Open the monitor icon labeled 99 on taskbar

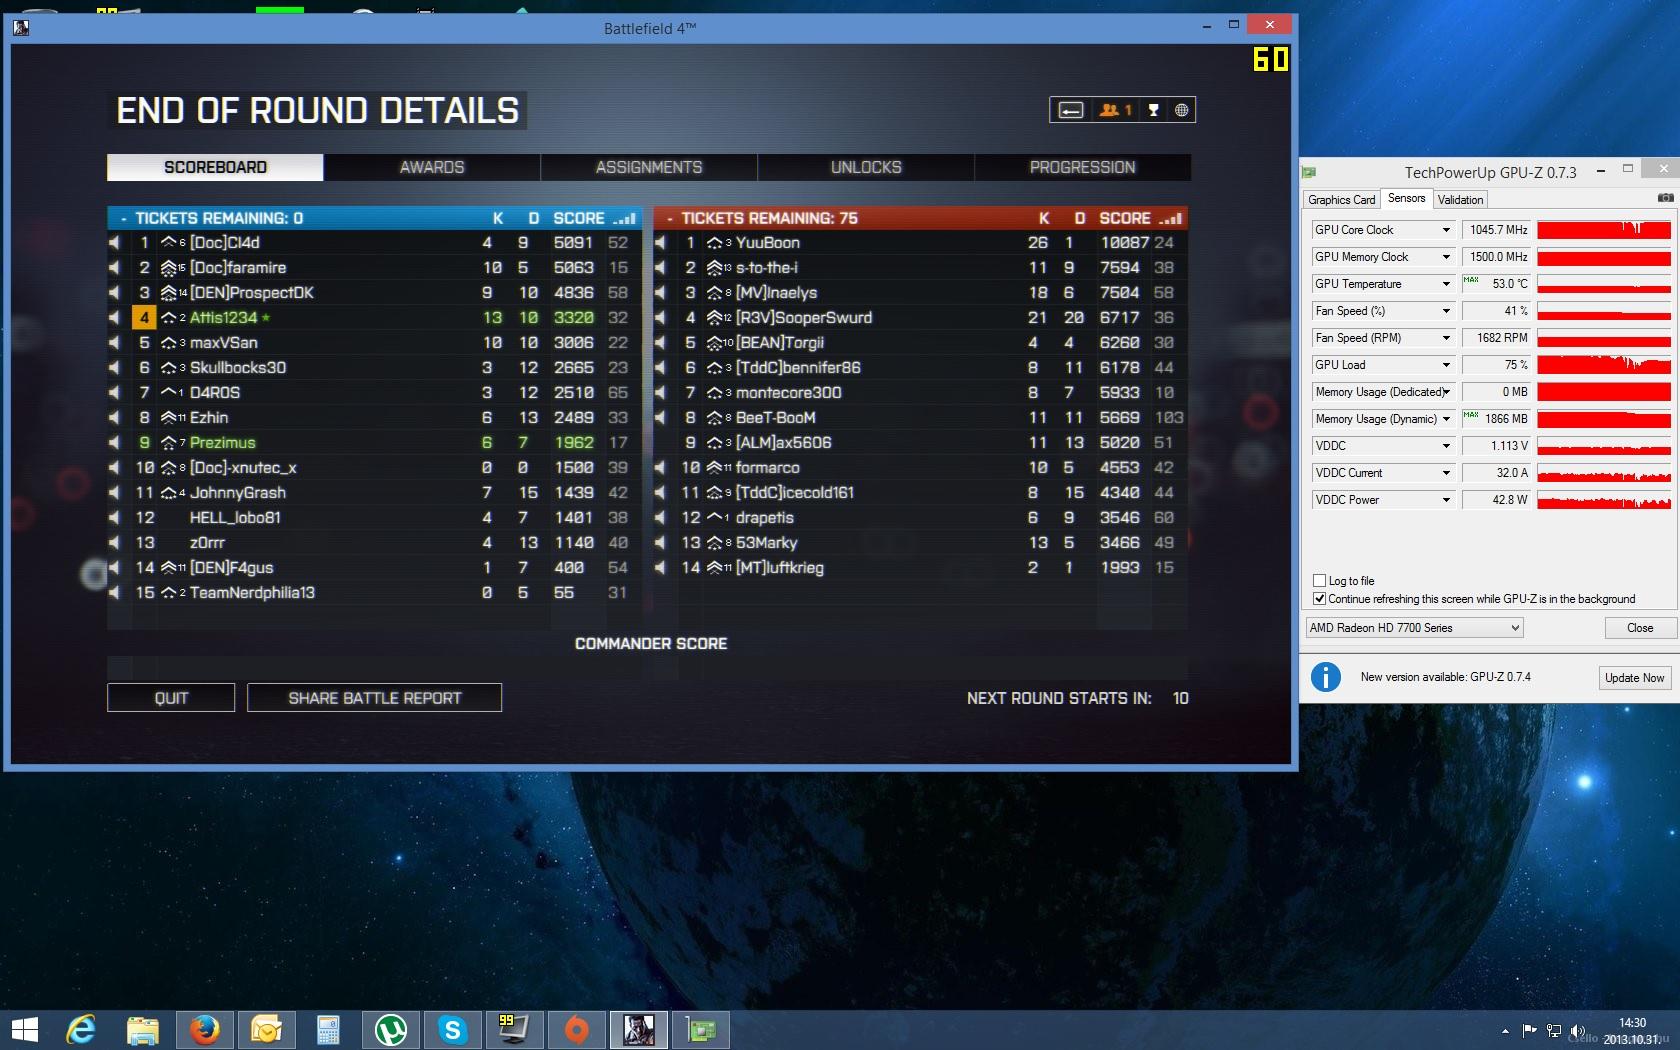pyautogui.click(x=514, y=1030)
